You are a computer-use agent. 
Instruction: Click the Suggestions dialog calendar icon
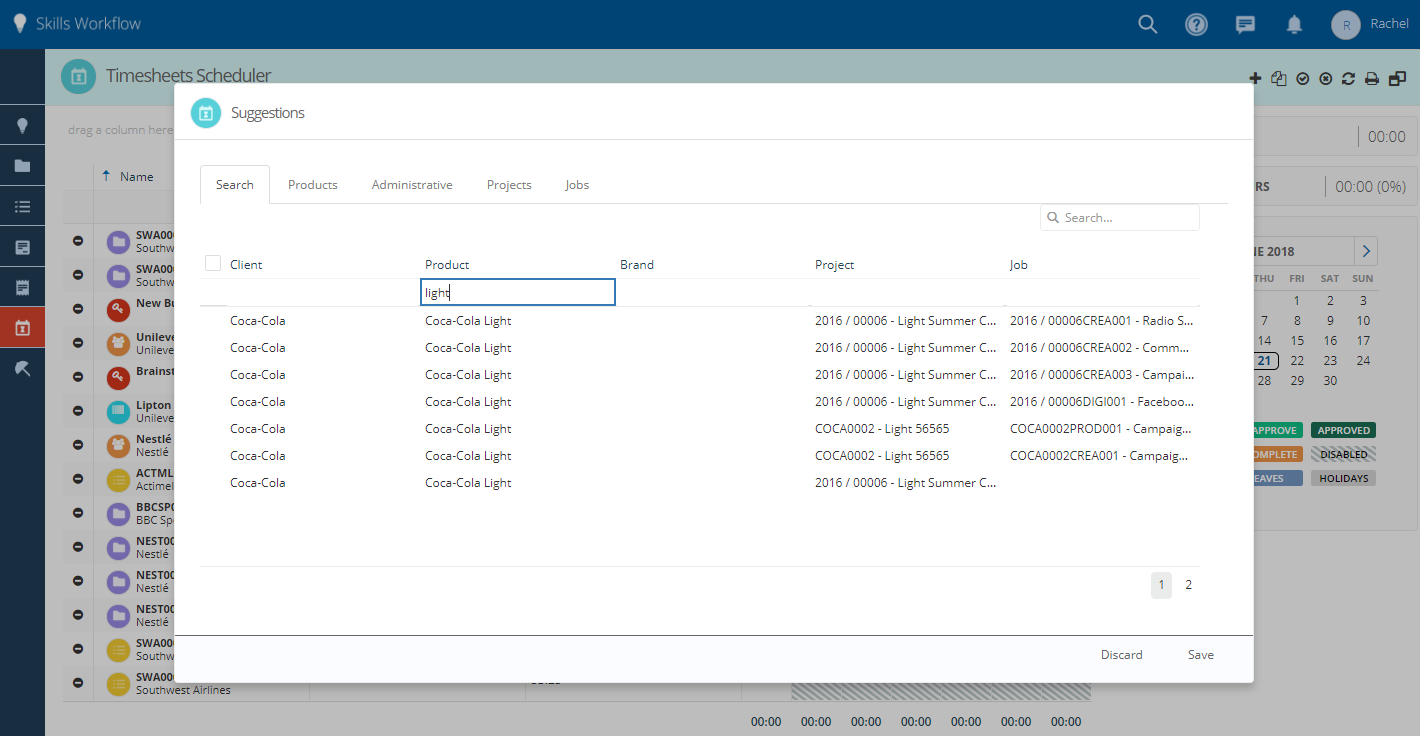tap(206, 113)
